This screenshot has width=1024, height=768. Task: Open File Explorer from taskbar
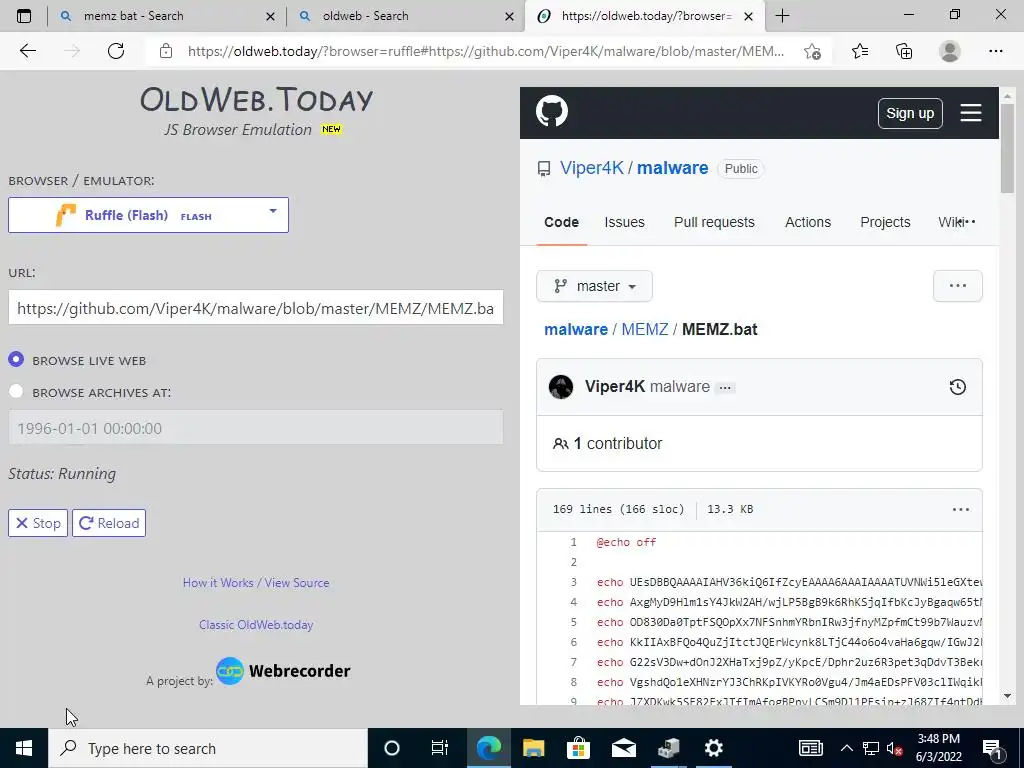pyautogui.click(x=534, y=748)
